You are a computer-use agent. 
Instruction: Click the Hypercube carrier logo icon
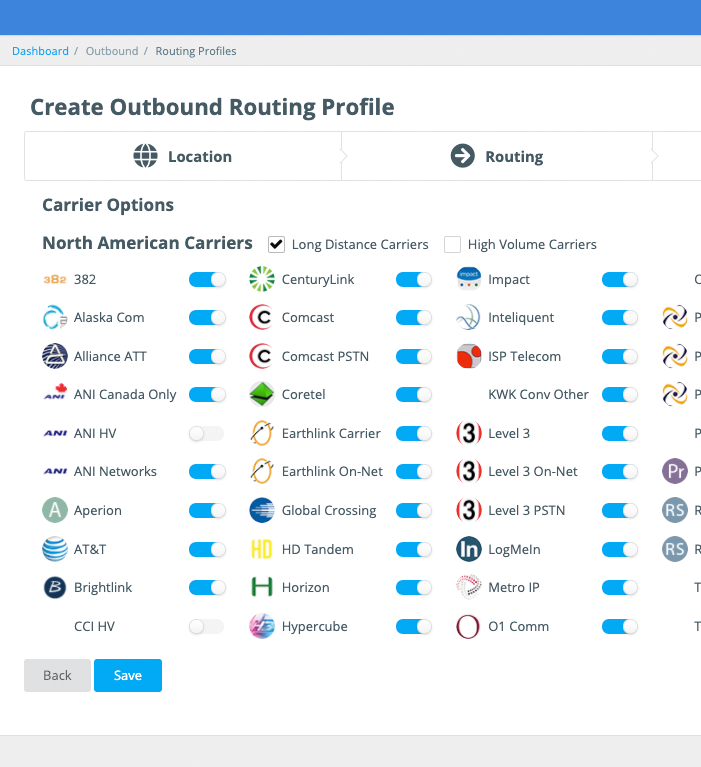(262, 626)
